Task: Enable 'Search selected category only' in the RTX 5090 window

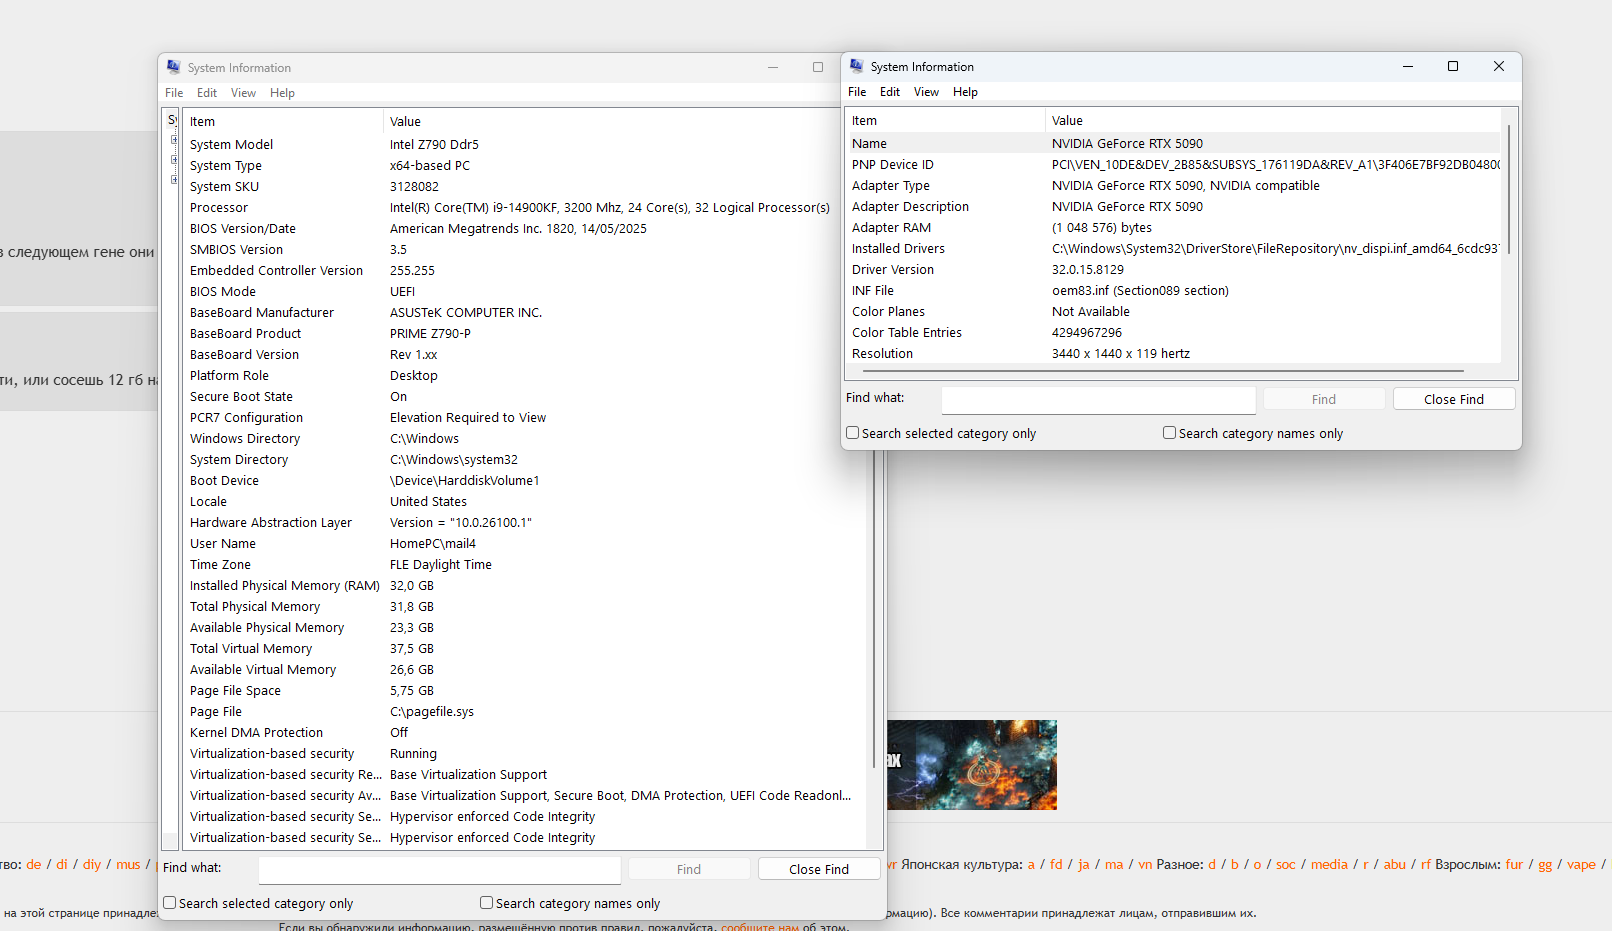Action: (x=853, y=433)
